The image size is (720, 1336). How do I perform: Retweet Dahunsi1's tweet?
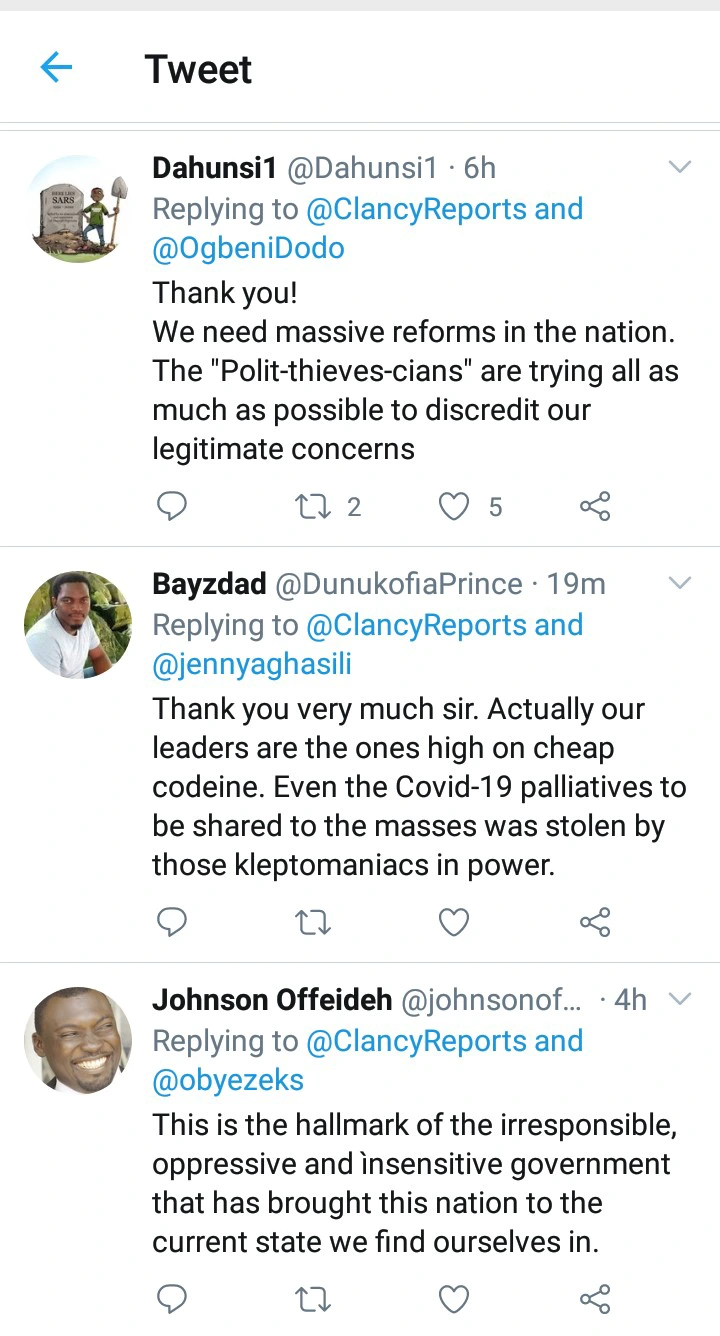tap(314, 507)
